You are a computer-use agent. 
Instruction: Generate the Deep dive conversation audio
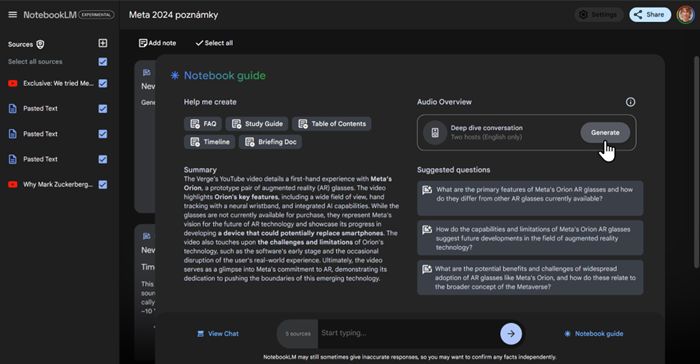tap(605, 133)
